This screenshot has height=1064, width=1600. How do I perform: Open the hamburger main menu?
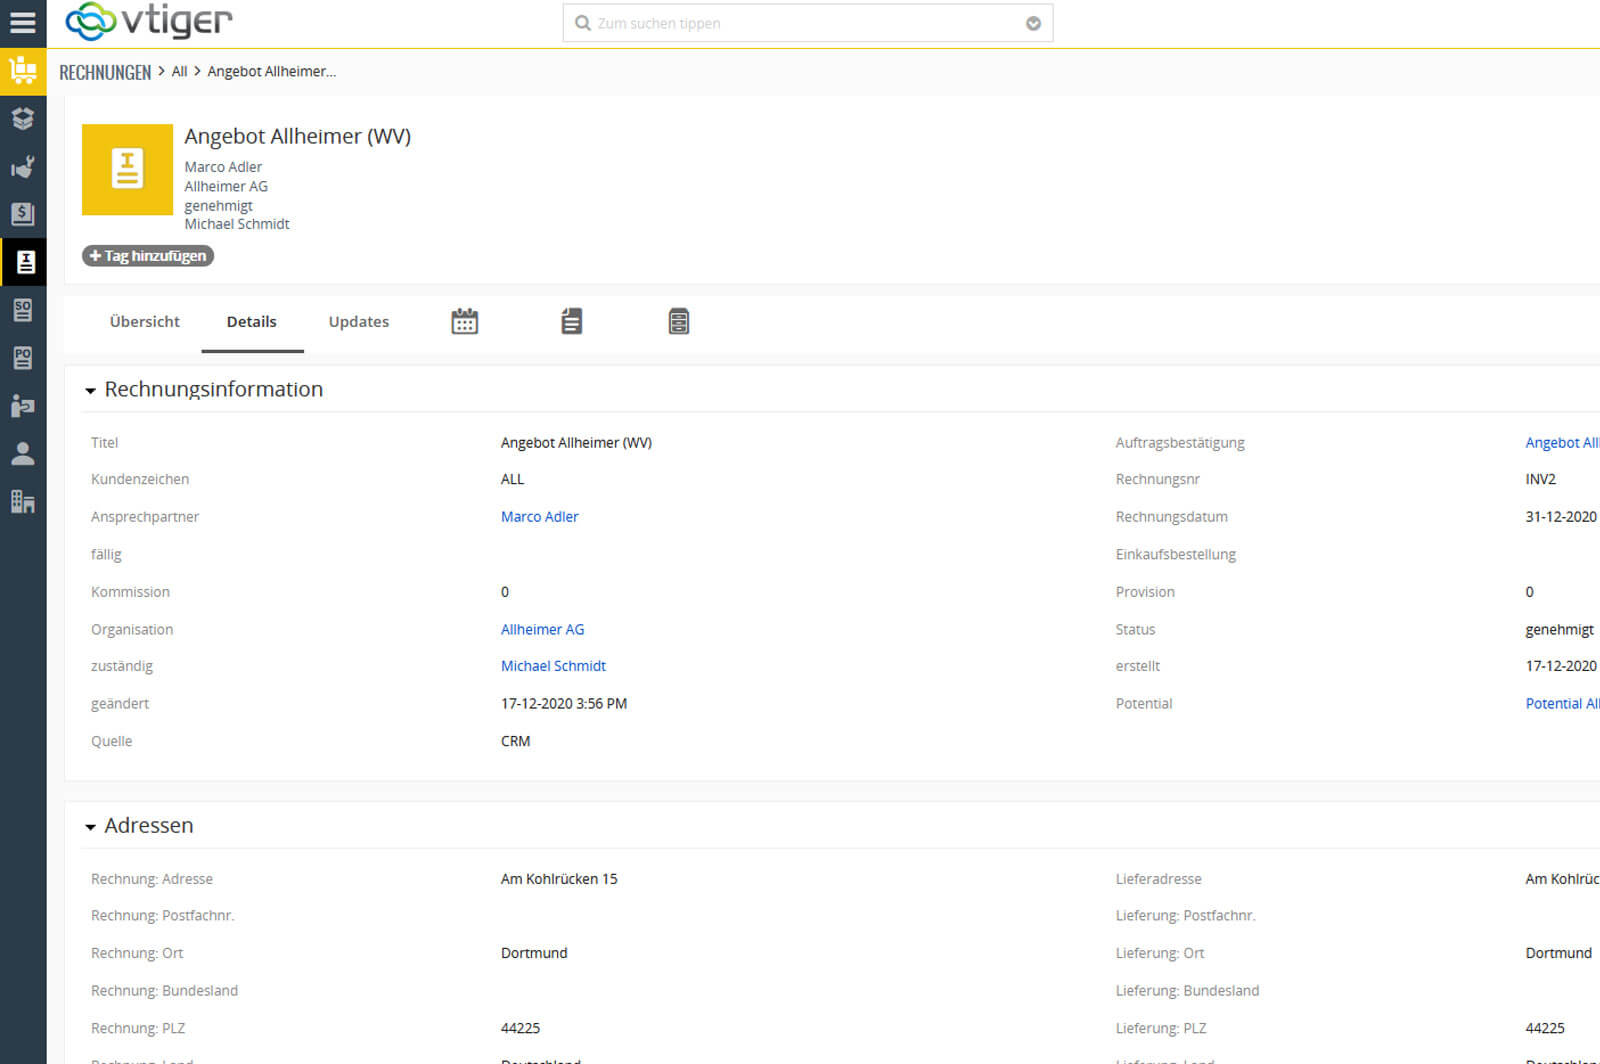22,22
